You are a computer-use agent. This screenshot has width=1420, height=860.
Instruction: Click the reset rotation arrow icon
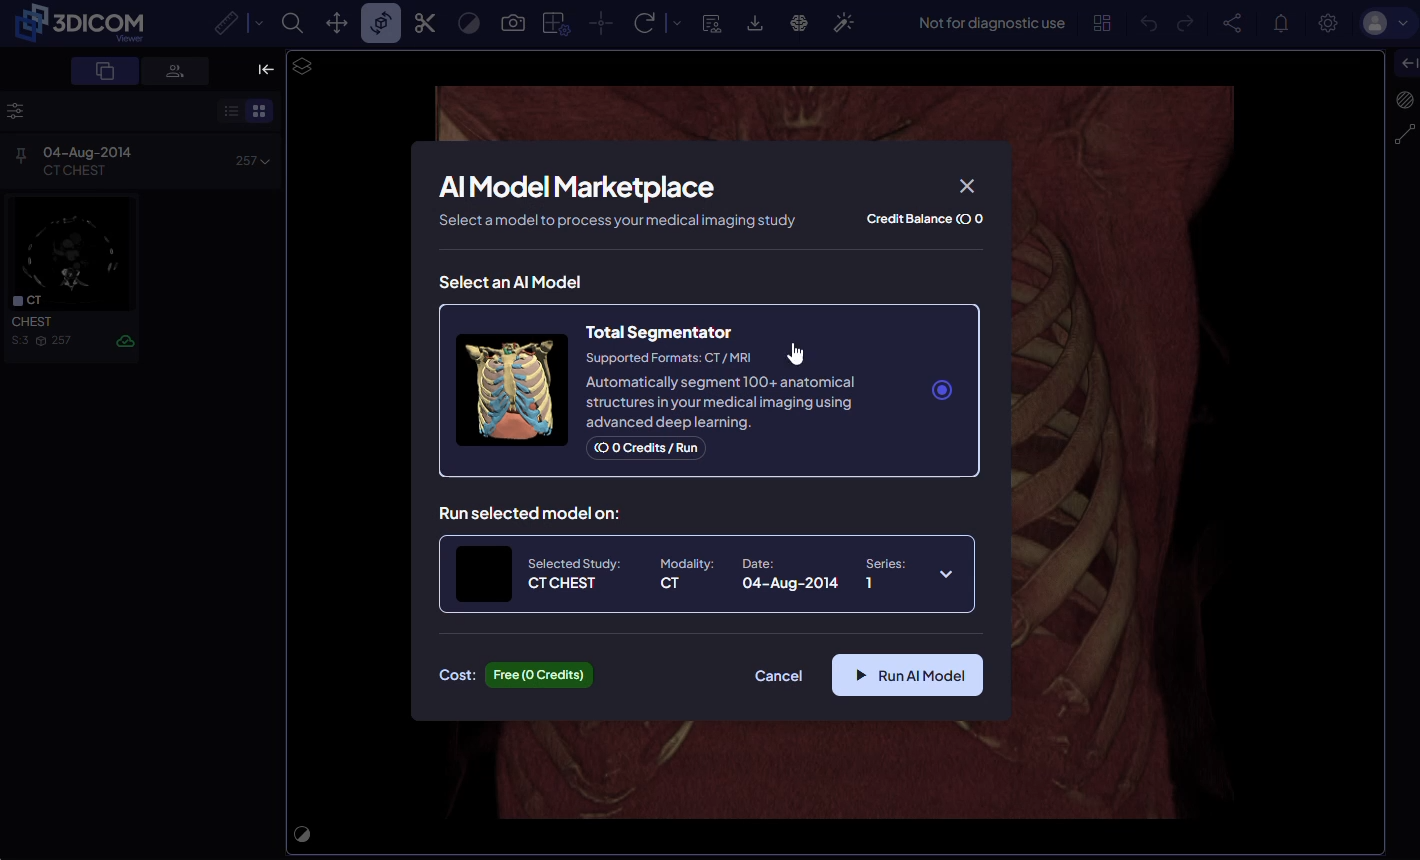coord(645,23)
